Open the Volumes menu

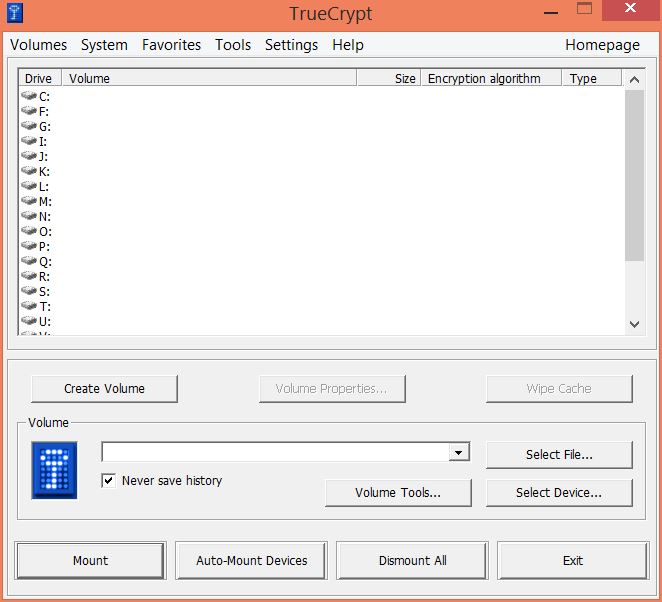(38, 45)
